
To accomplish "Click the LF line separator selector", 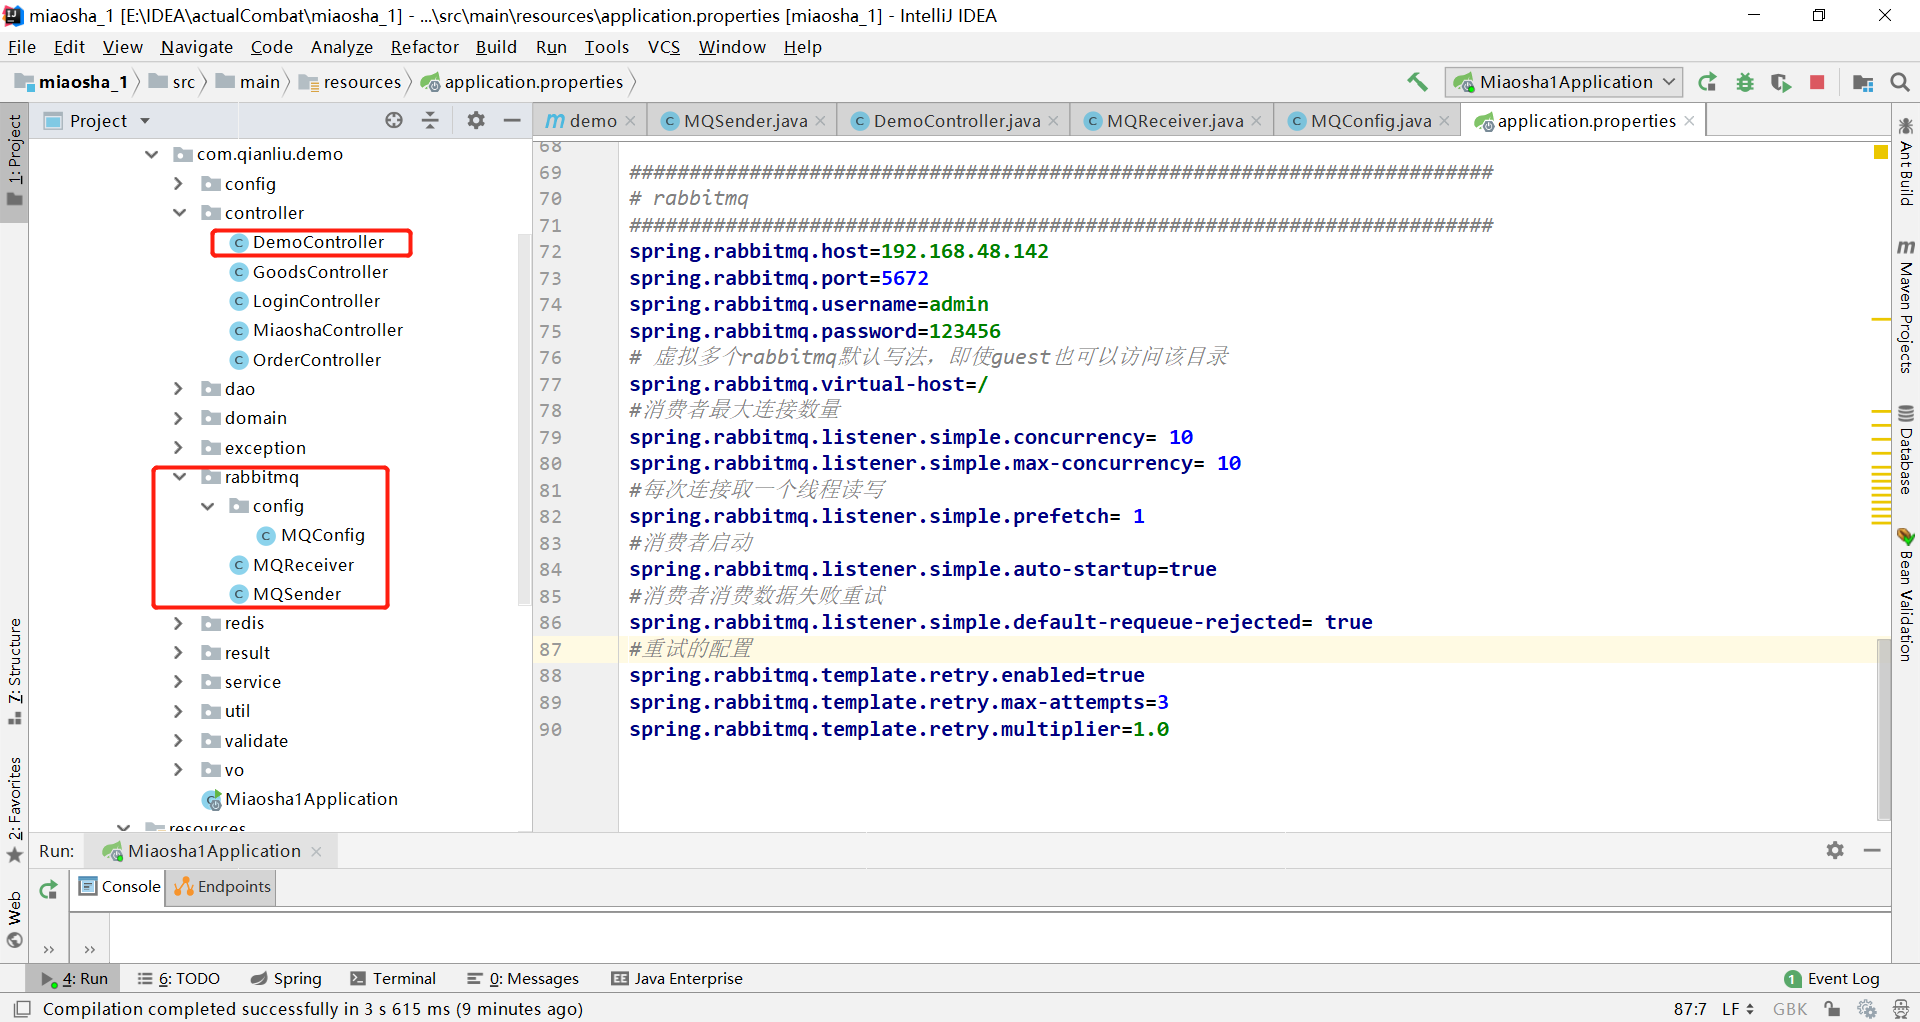I will pyautogui.click(x=1737, y=1009).
